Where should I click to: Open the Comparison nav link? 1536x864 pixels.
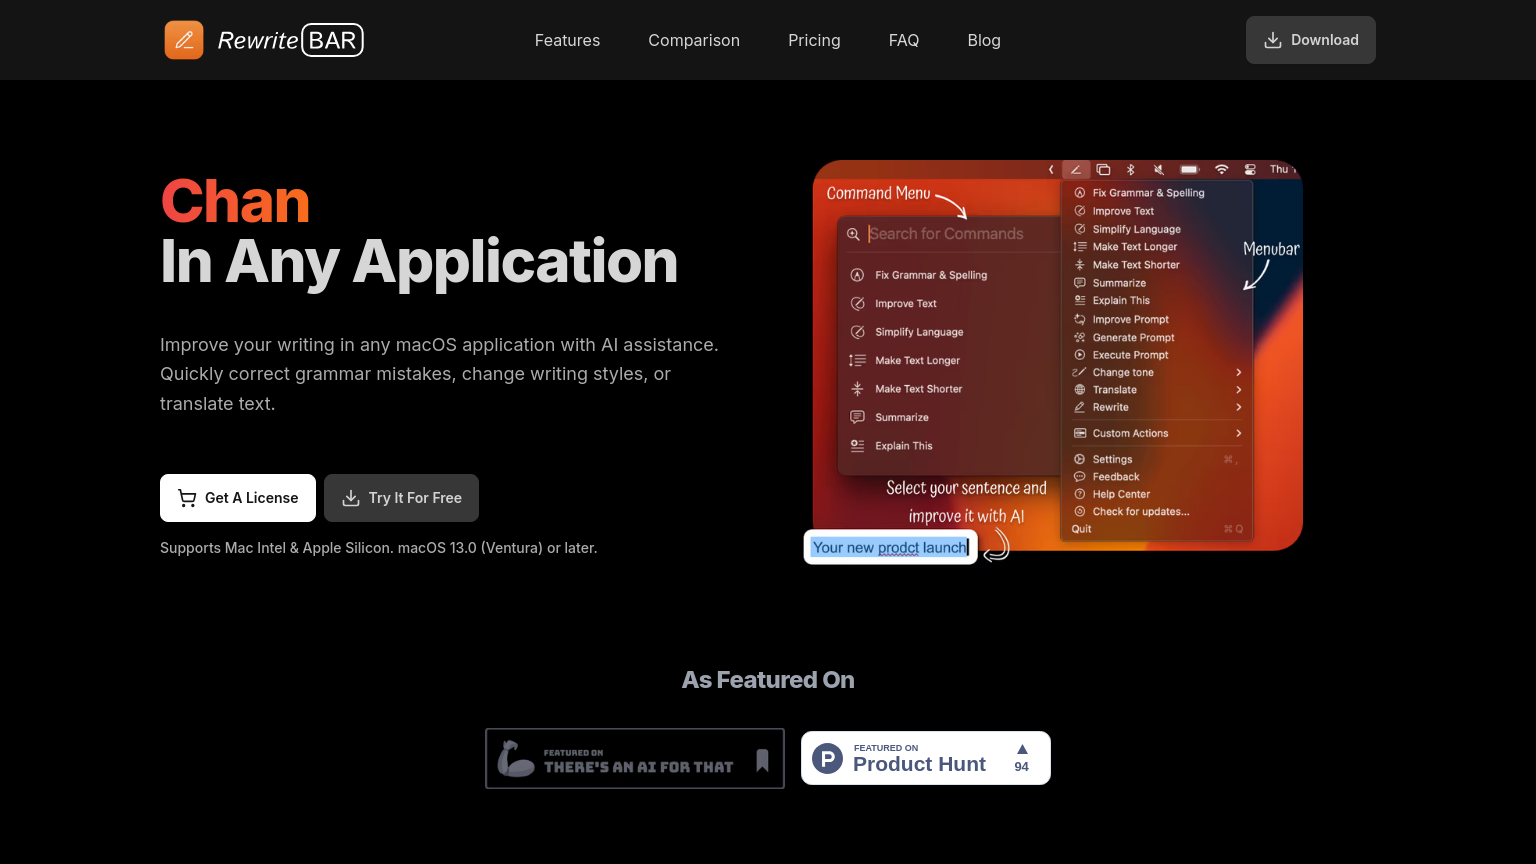point(694,40)
